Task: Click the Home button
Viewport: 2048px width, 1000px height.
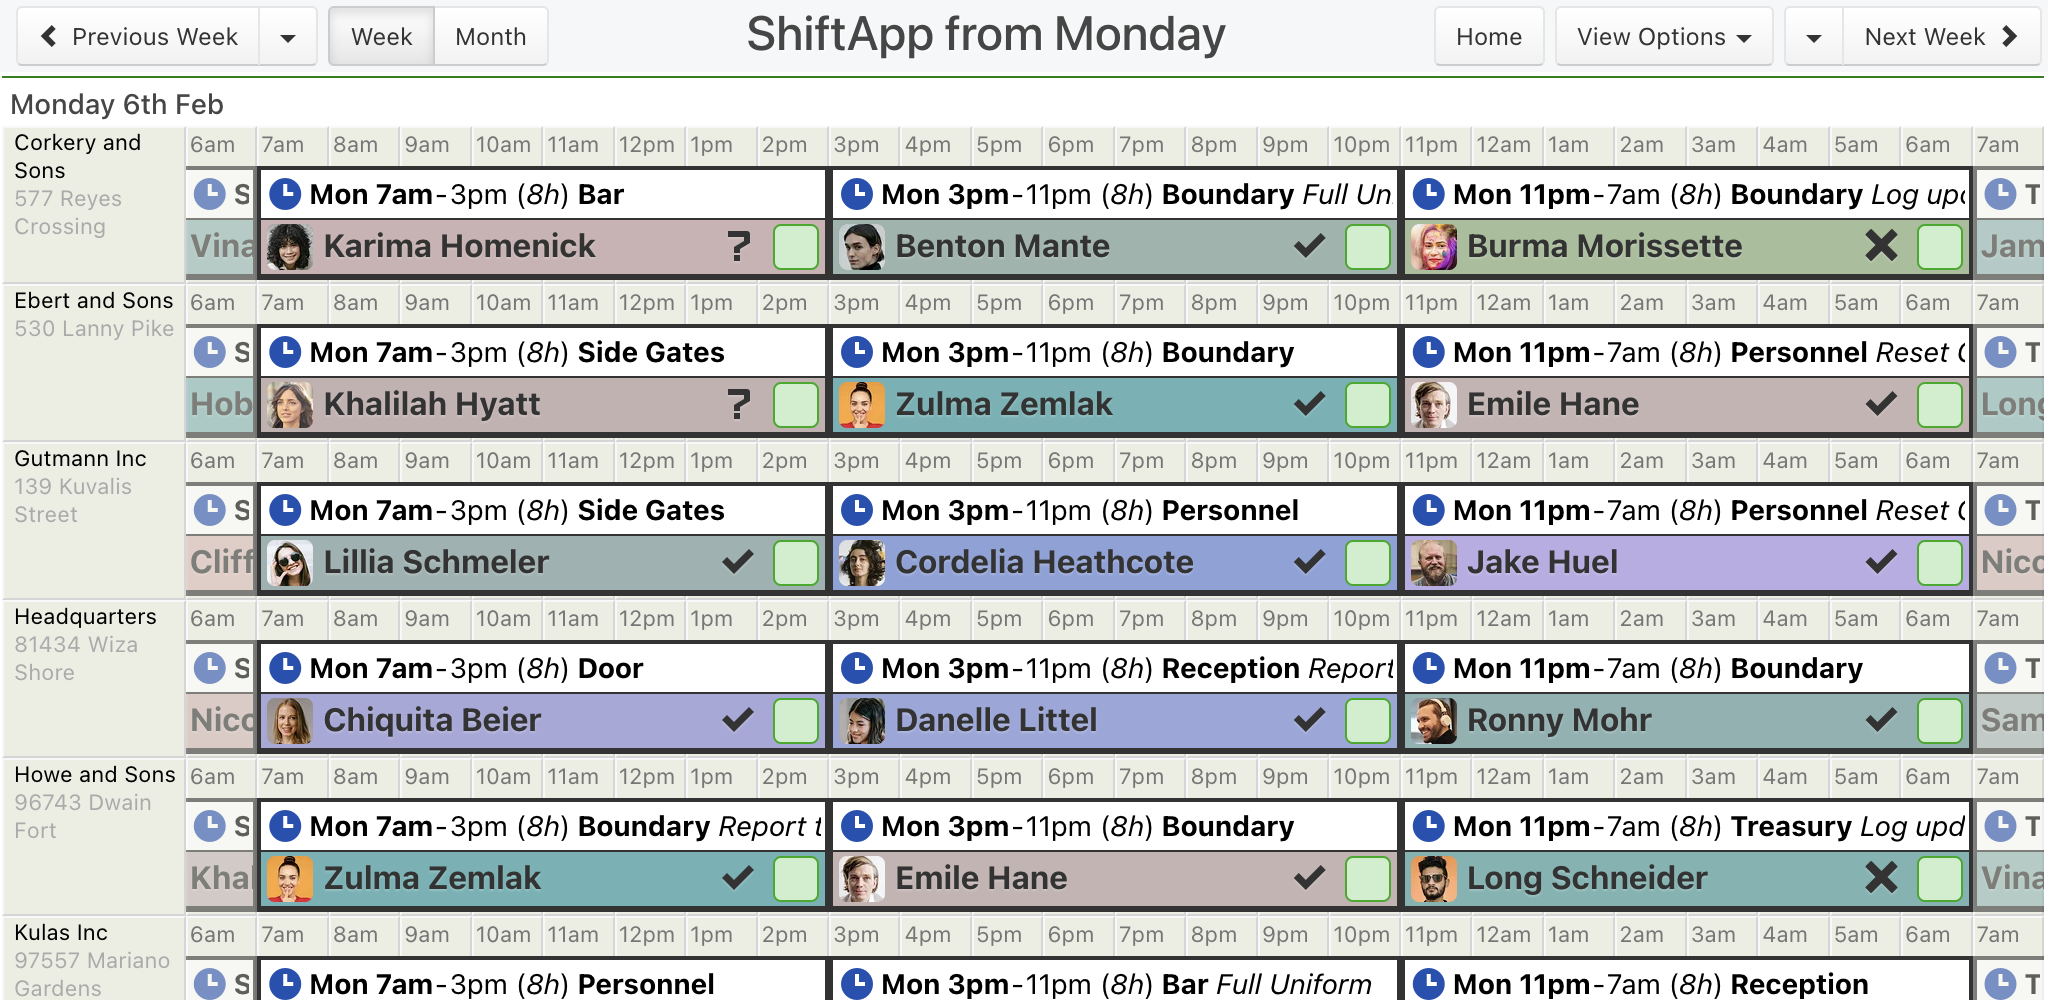Action: (1488, 37)
